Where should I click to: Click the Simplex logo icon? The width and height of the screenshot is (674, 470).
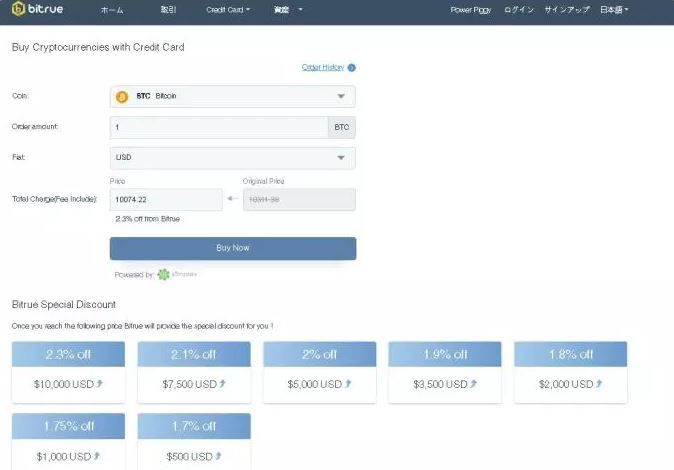pyautogui.click(x=164, y=274)
